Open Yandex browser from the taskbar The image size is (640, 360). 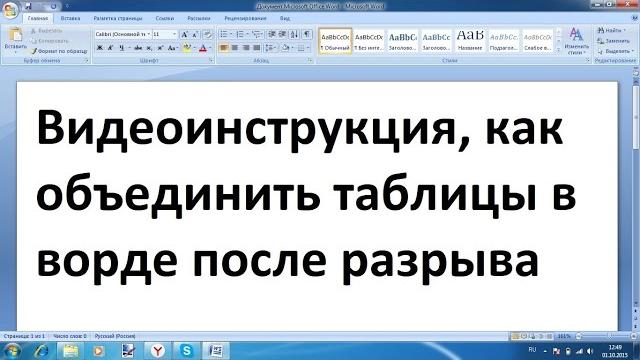(x=158, y=351)
